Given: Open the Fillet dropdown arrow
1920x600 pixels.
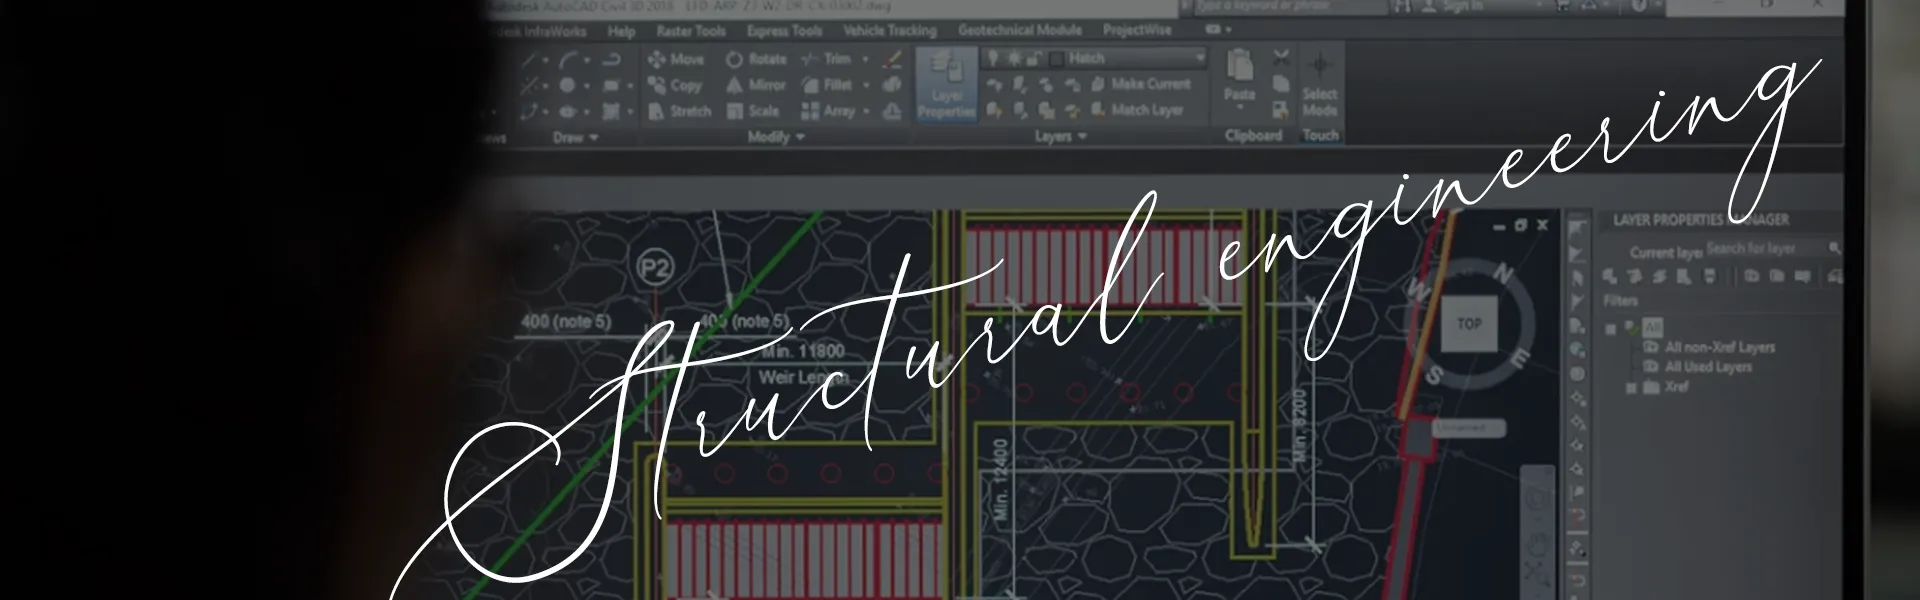Looking at the screenshot, I should [865, 85].
